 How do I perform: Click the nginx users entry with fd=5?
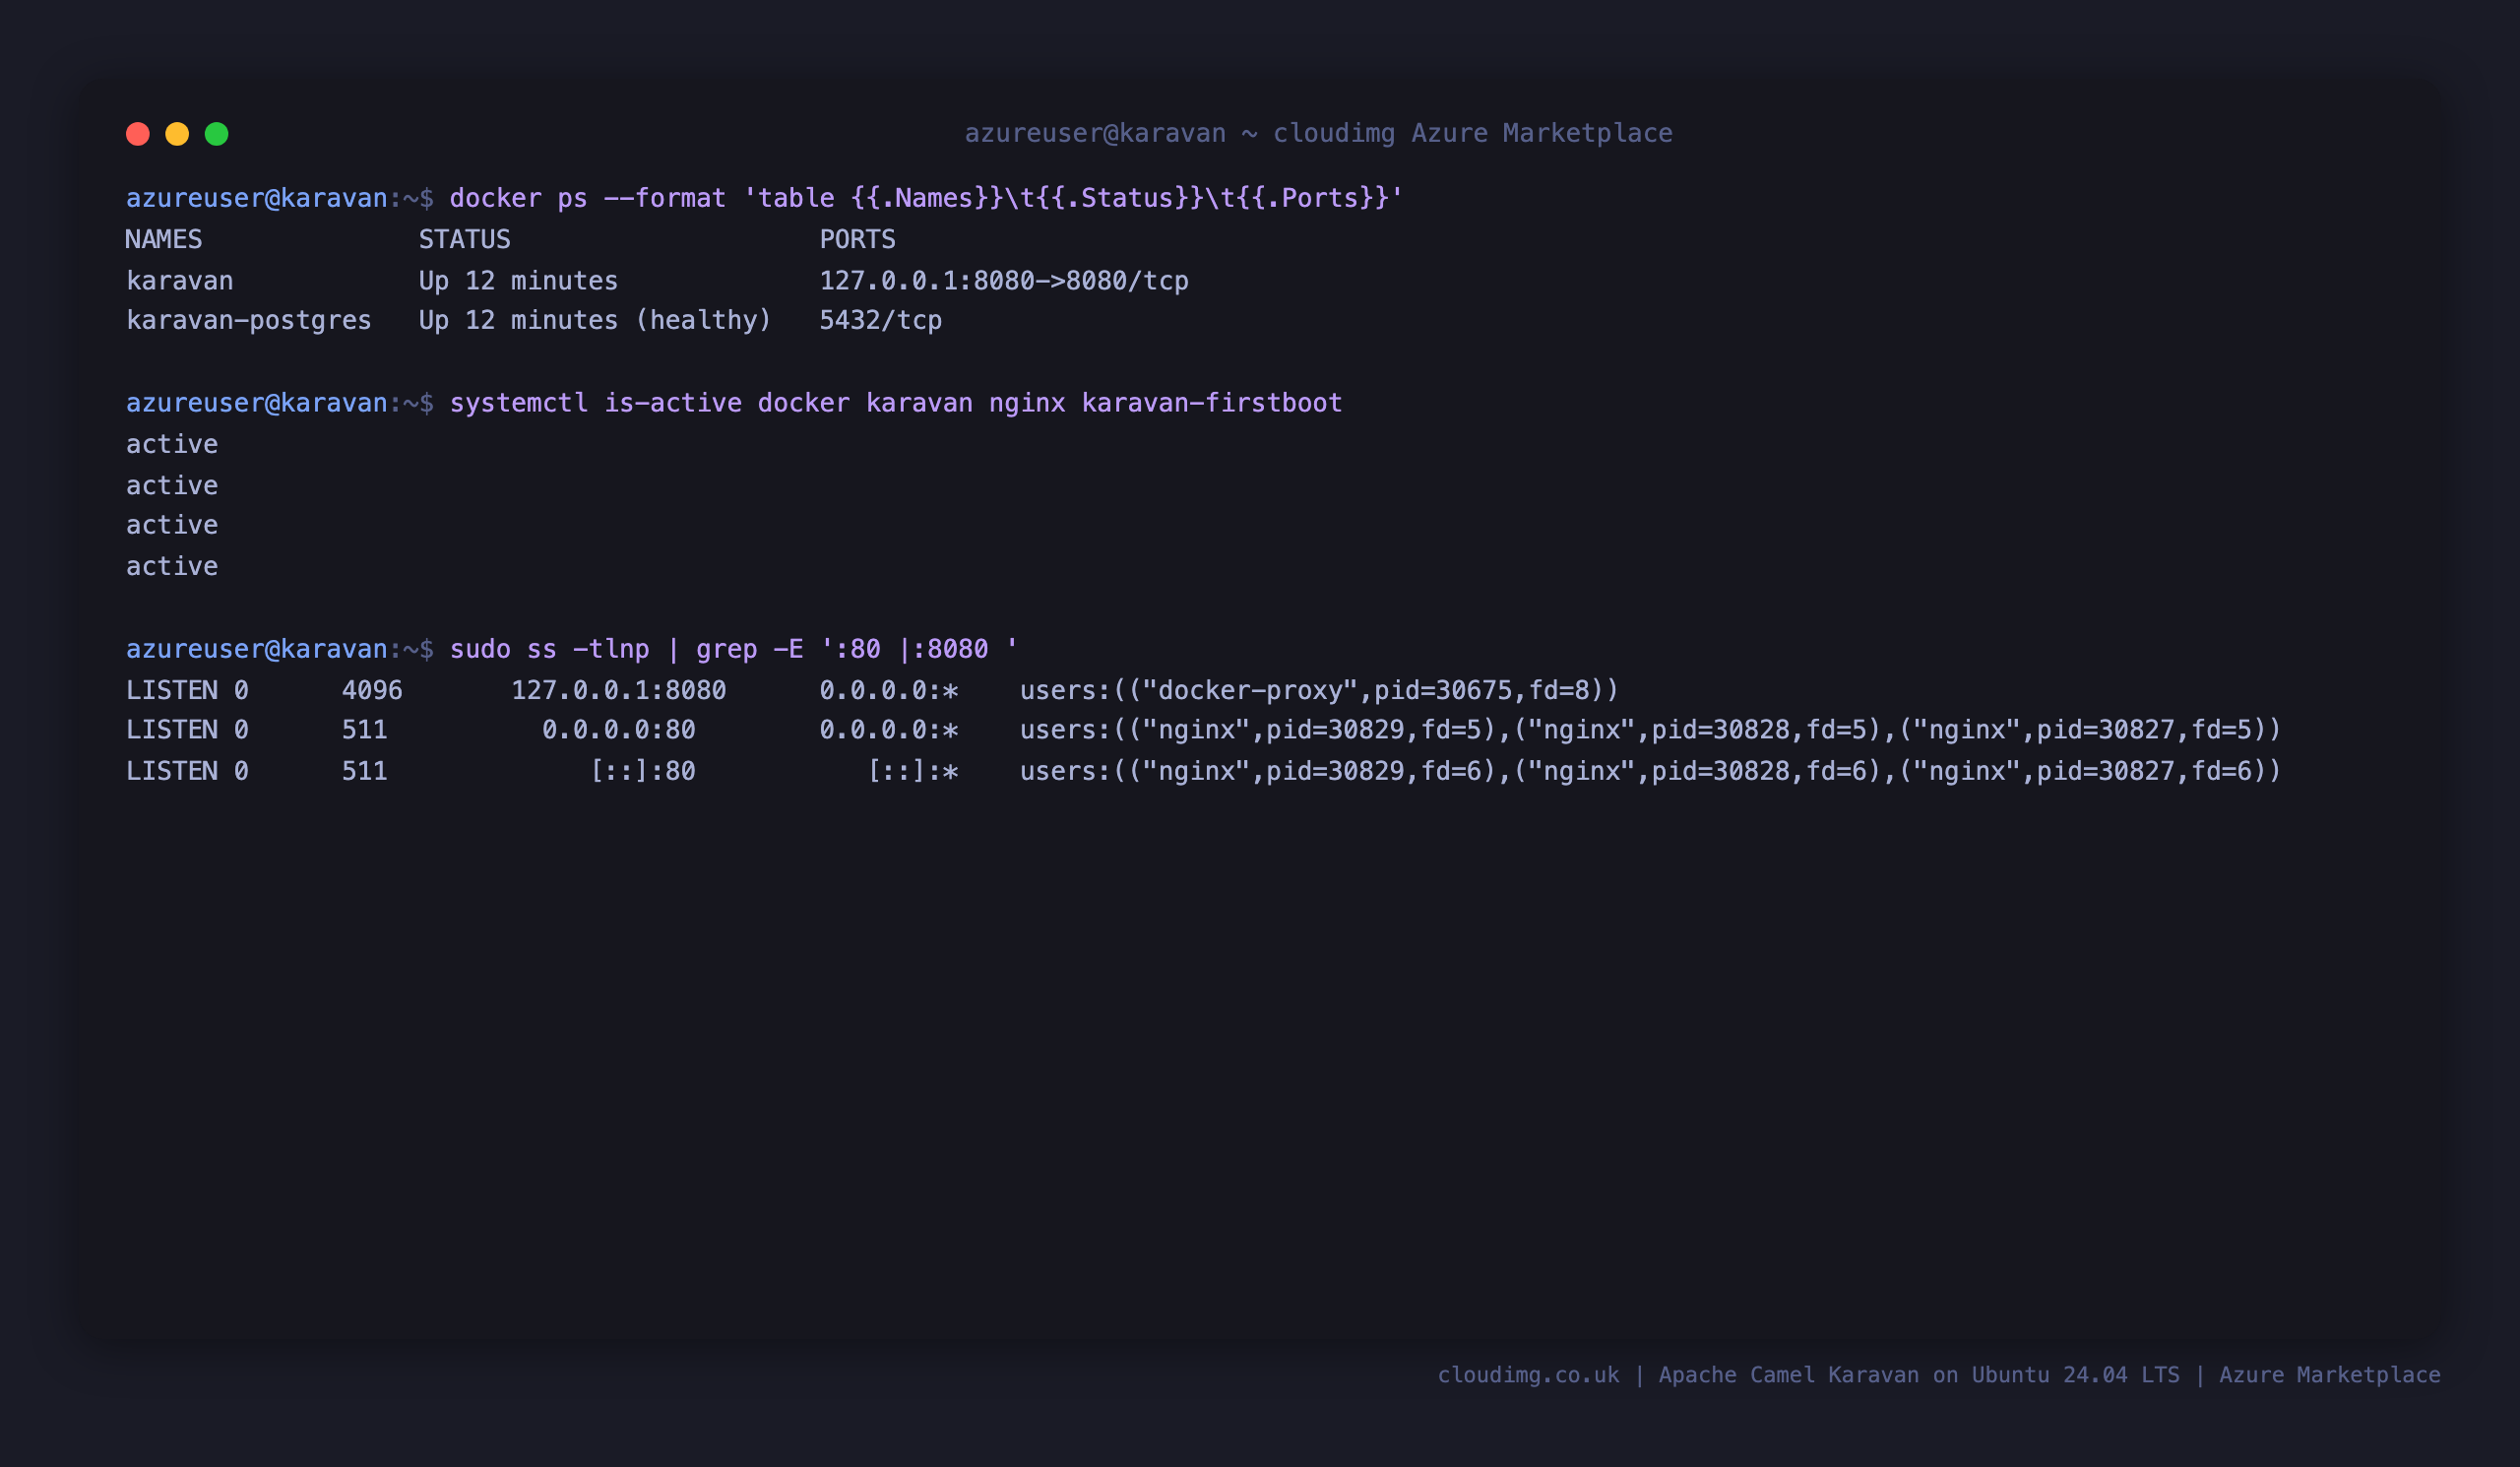click(1650, 730)
